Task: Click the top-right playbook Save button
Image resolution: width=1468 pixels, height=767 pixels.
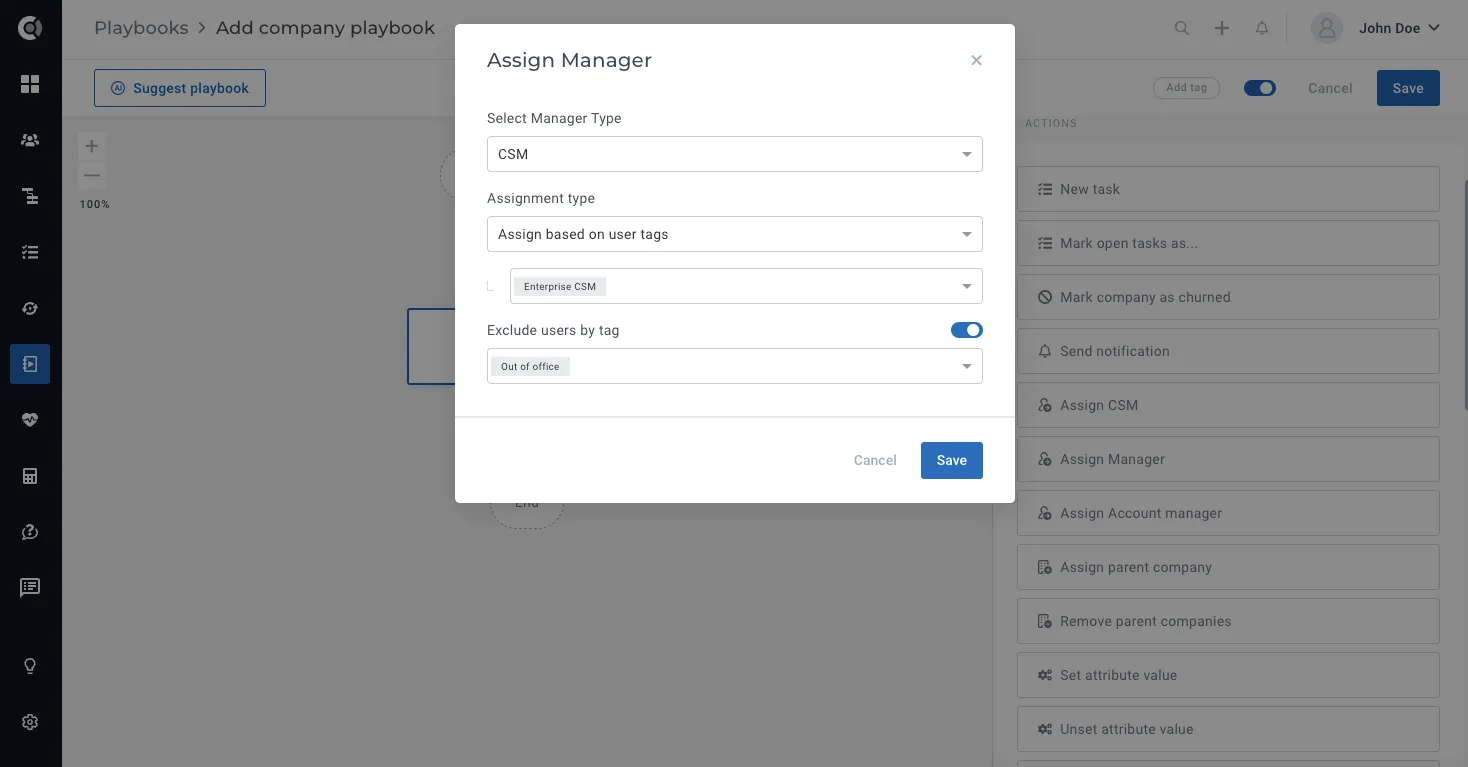Action: coord(1408,88)
